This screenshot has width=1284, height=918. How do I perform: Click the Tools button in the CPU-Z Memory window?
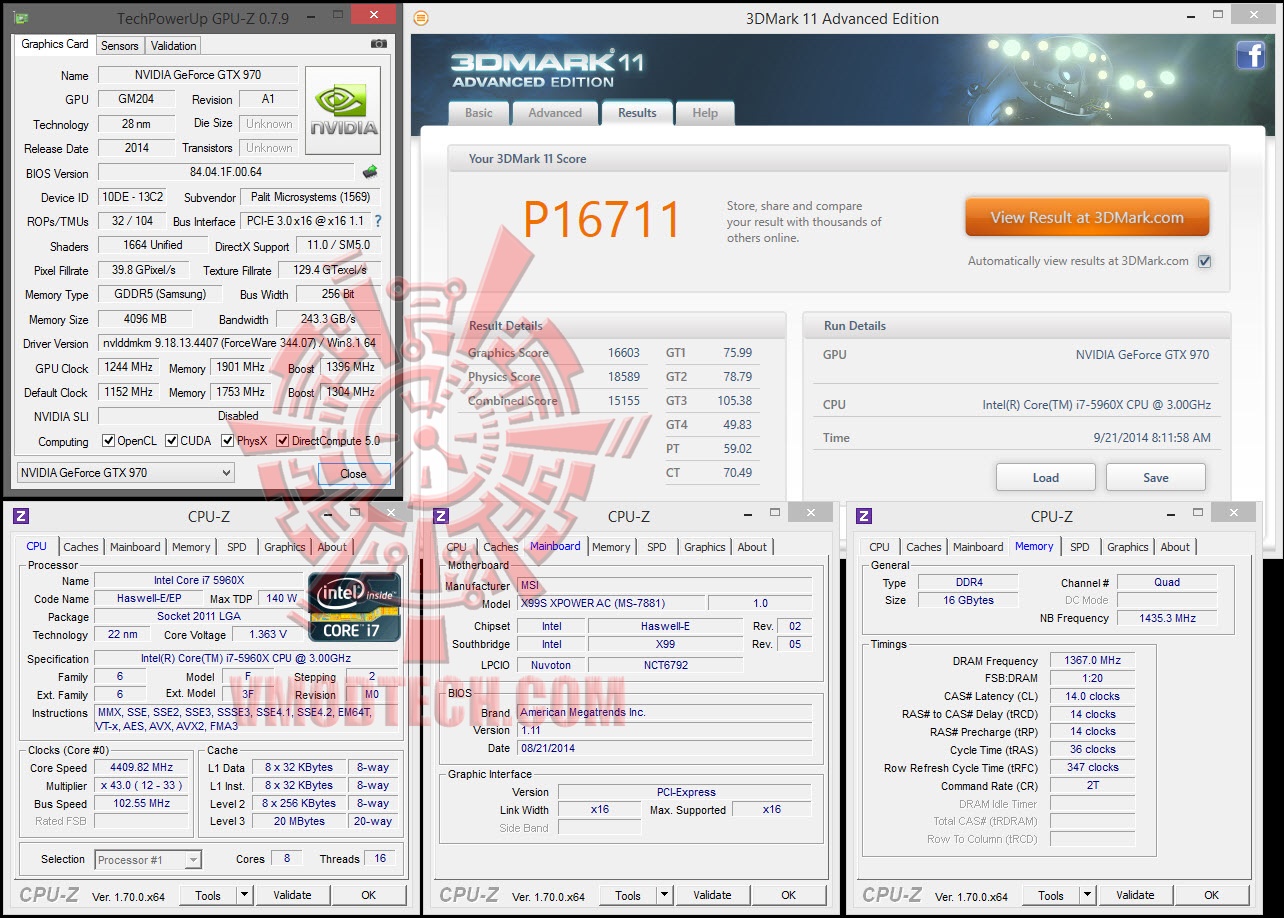point(1051,895)
